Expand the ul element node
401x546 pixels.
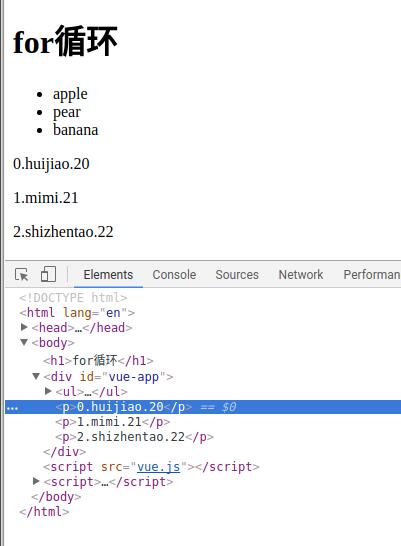click(x=48, y=391)
